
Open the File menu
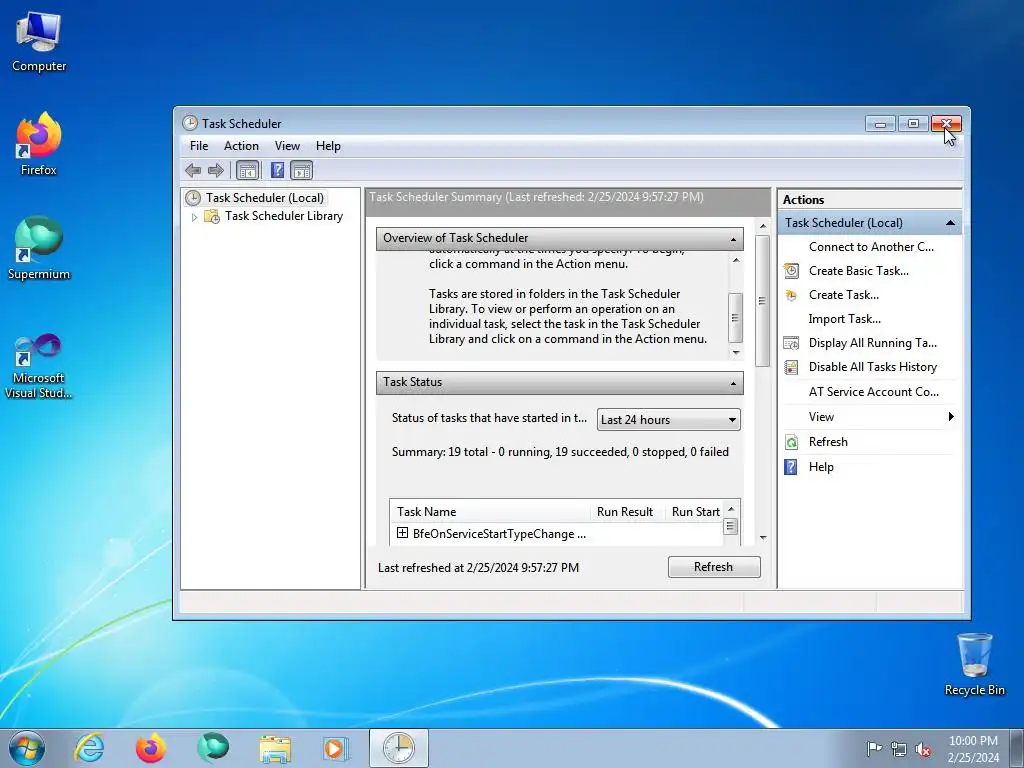point(199,146)
